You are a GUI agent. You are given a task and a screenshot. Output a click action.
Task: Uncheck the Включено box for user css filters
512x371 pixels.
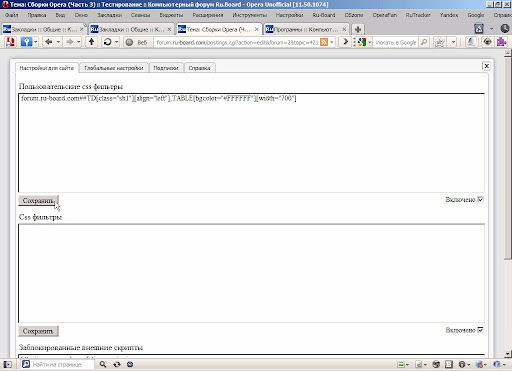click(480, 200)
